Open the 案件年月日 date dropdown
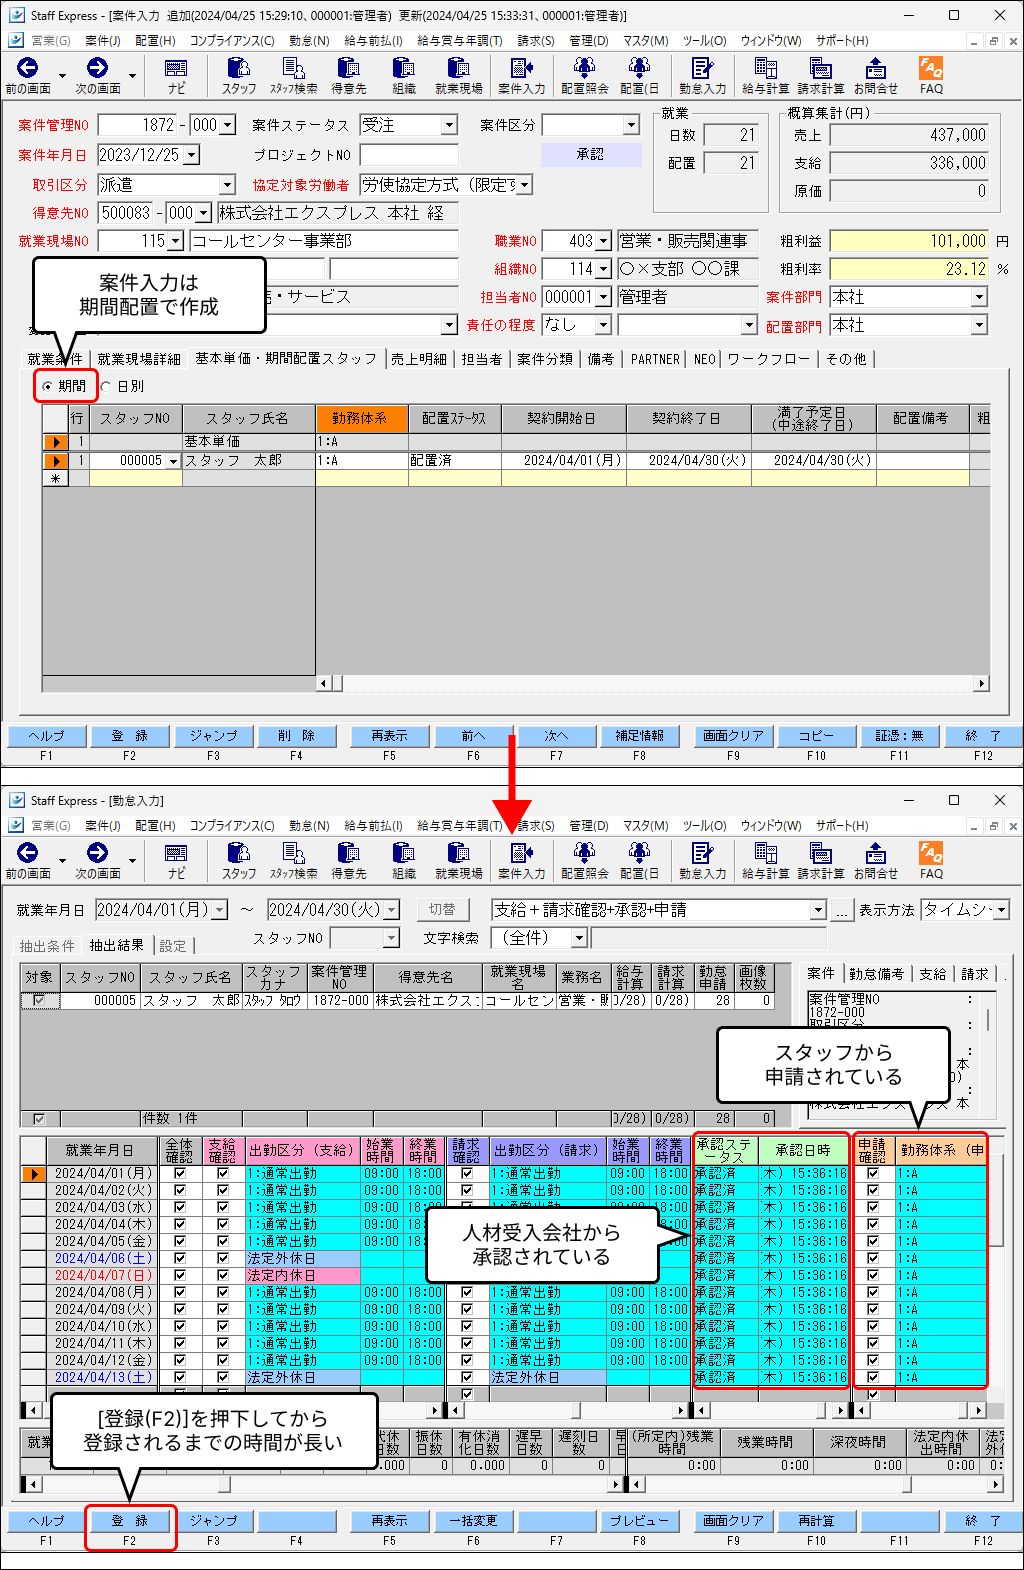Viewport: 1024px width, 1570px height. [x=192, y=155]
